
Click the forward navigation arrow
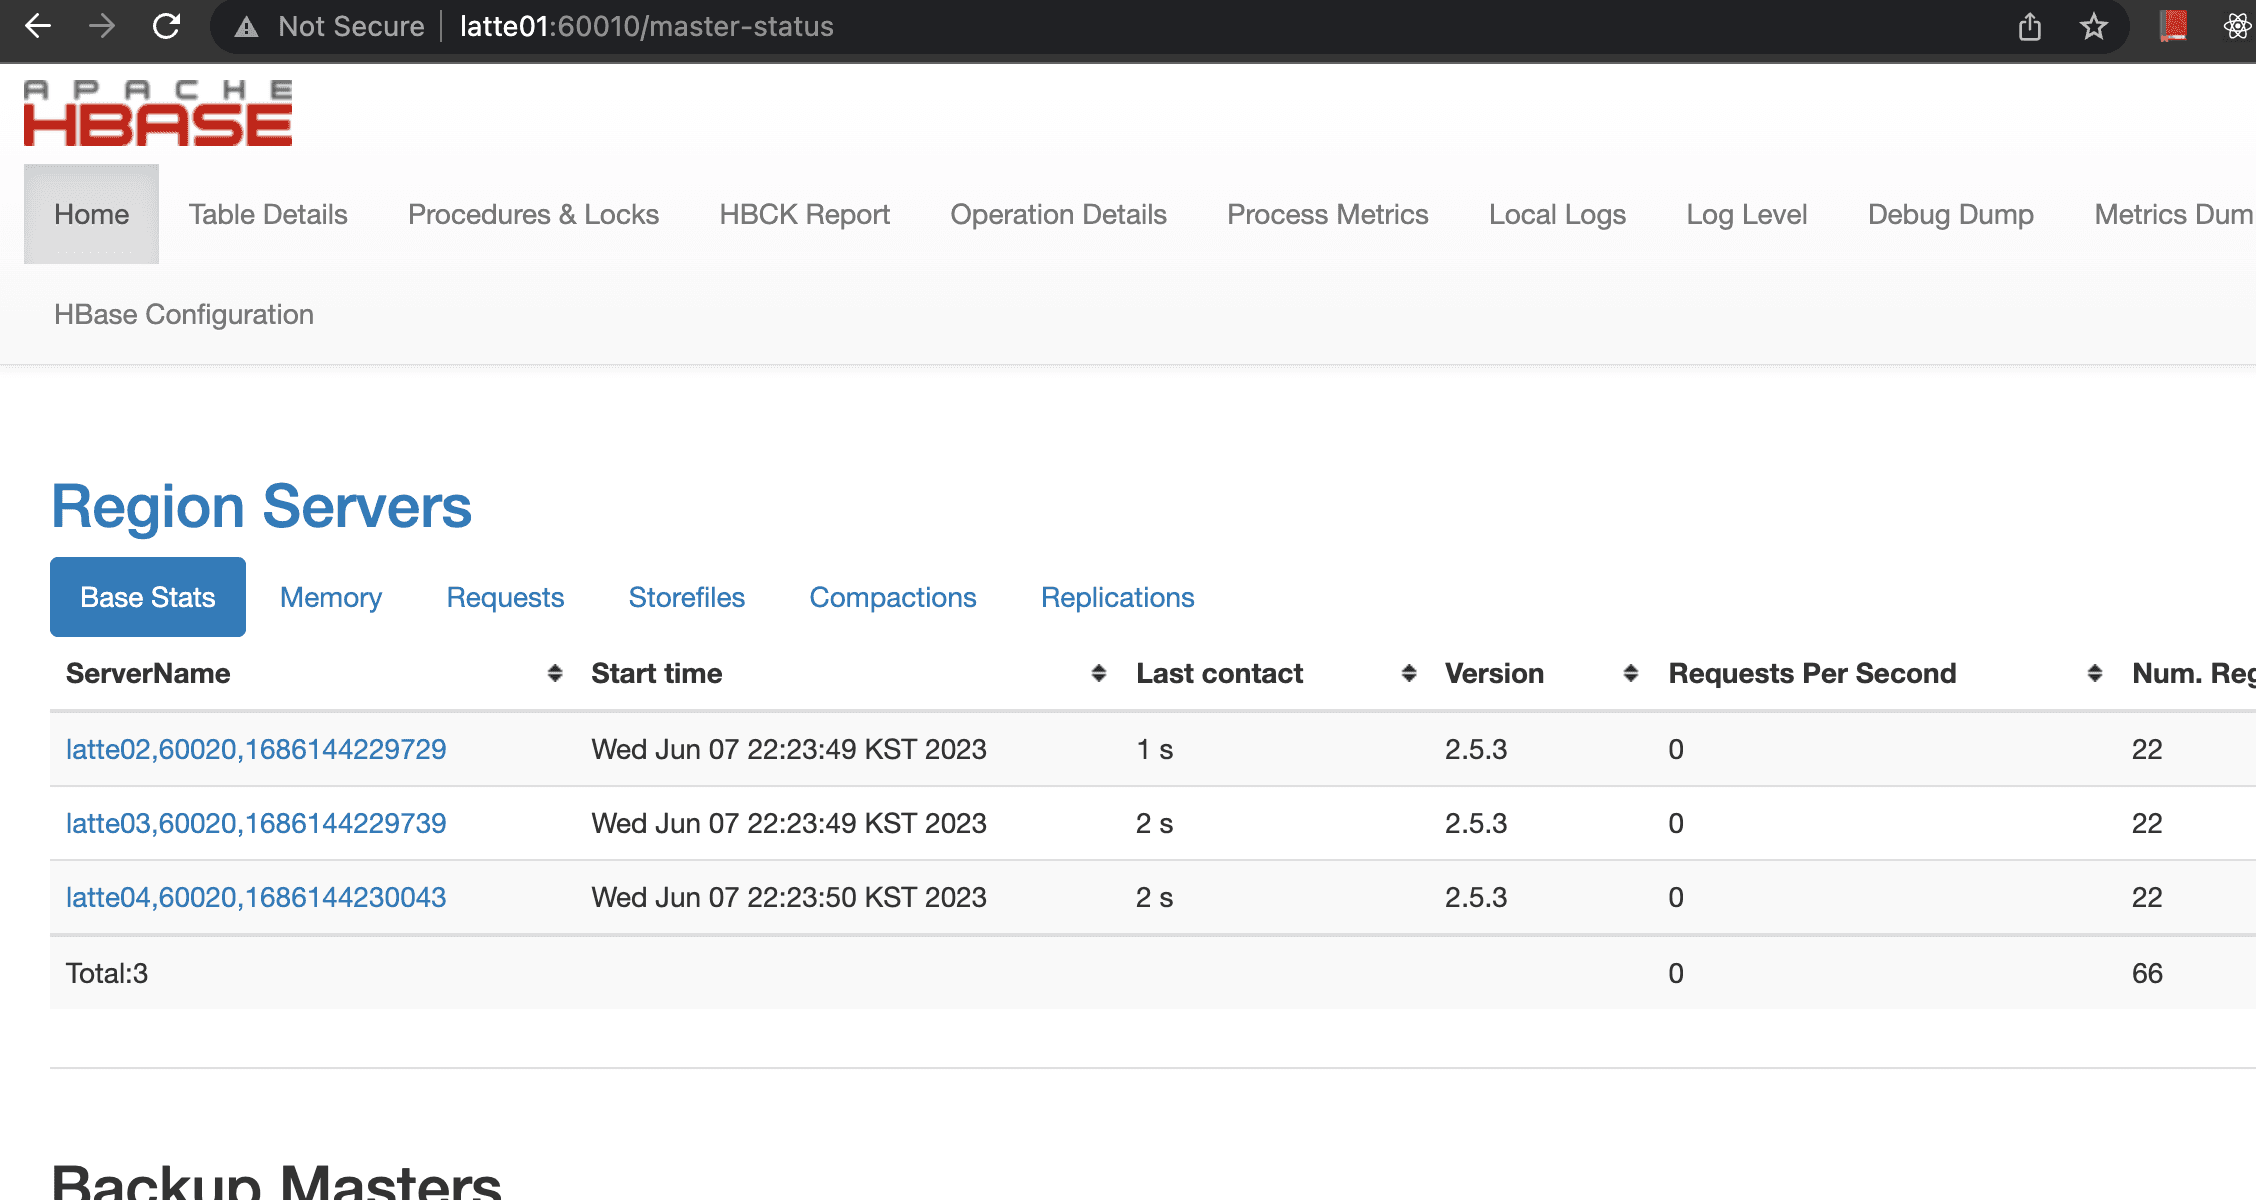pos(102,26)
